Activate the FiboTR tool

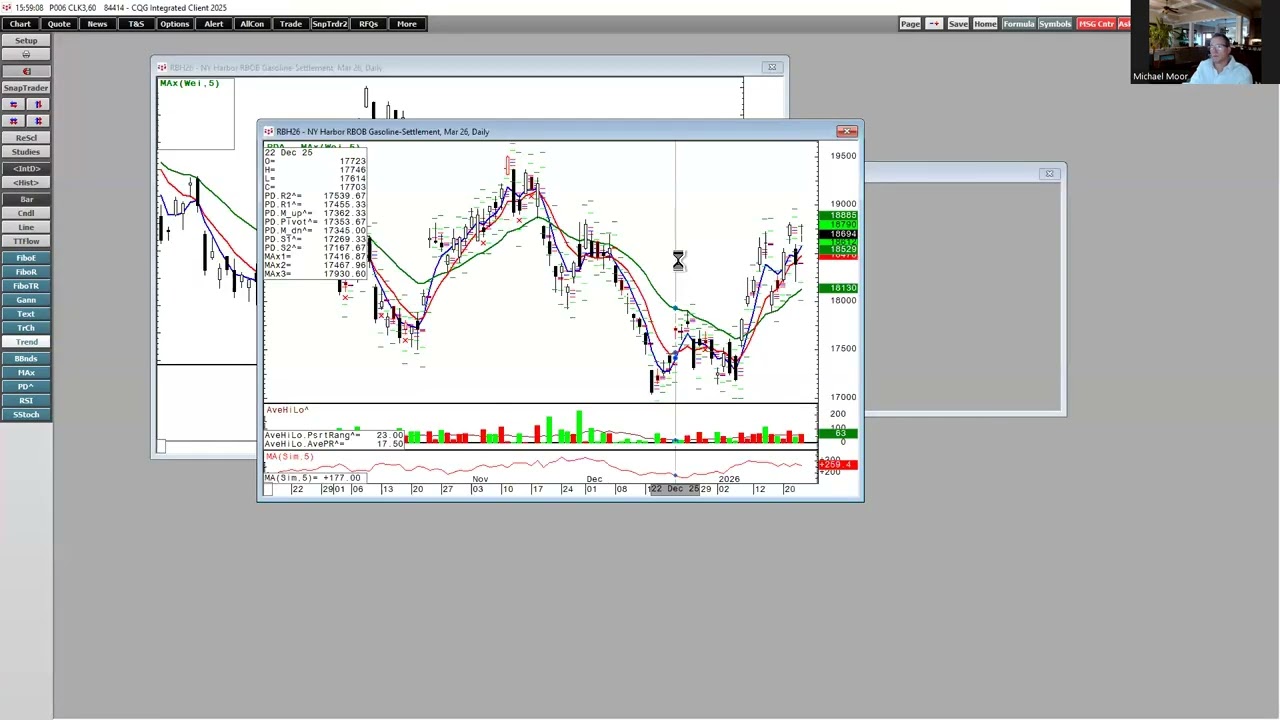click(26, 286)
